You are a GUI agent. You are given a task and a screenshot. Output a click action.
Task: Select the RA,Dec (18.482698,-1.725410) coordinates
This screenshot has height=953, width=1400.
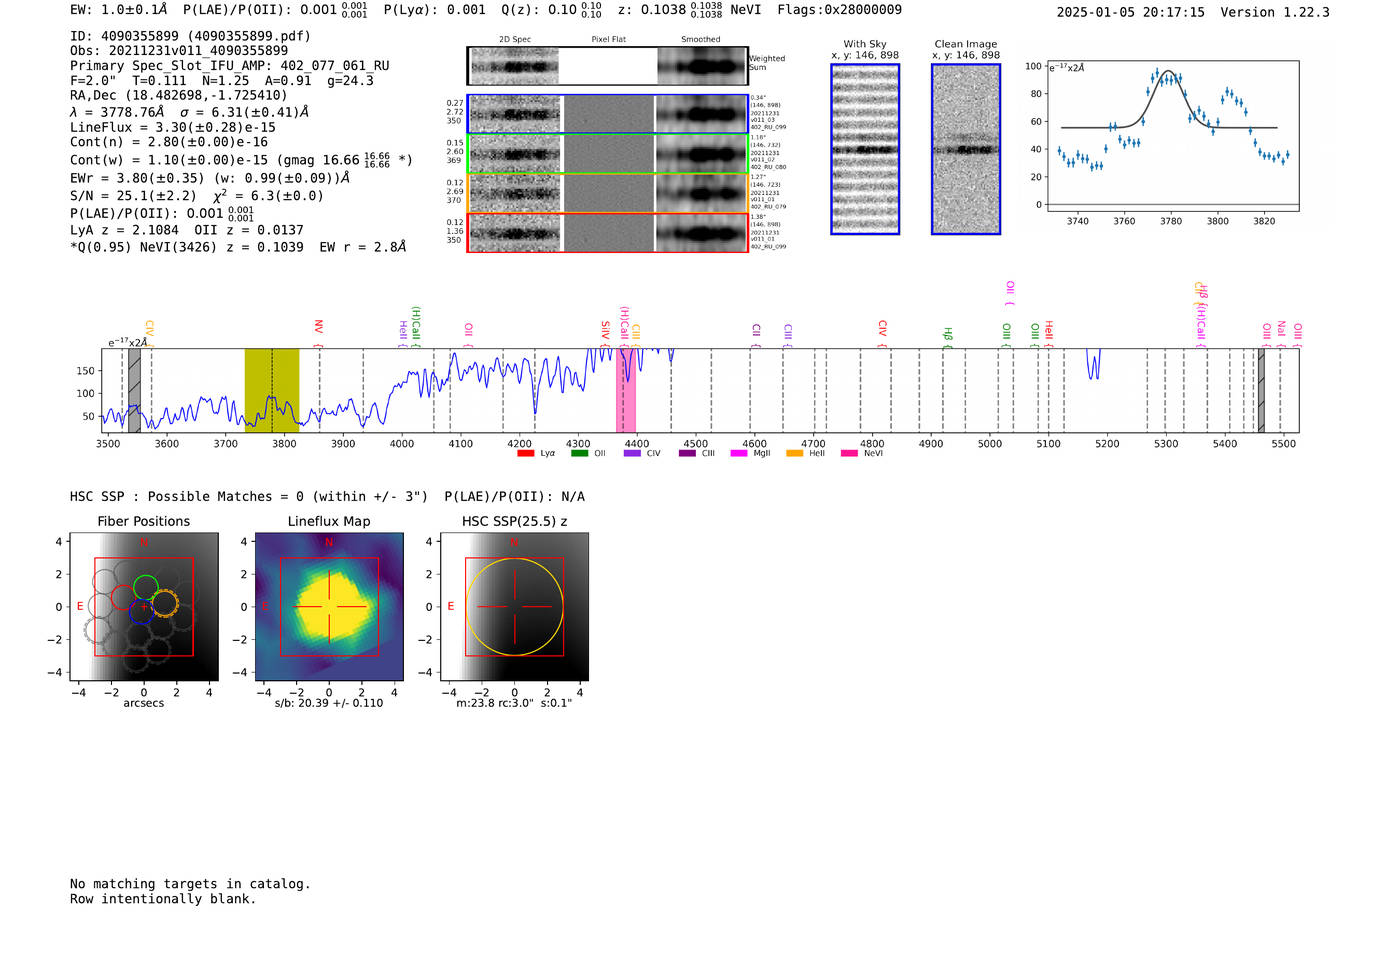[x=179, y=96]
